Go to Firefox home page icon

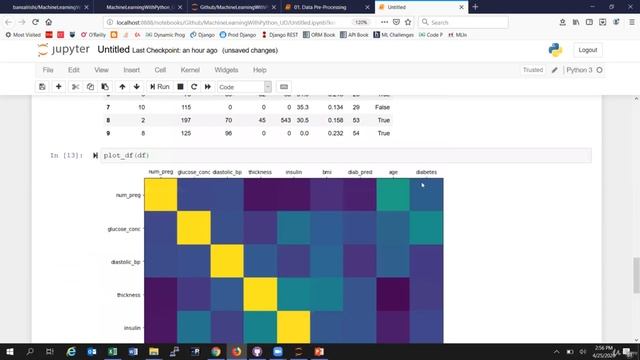[49, 22]
